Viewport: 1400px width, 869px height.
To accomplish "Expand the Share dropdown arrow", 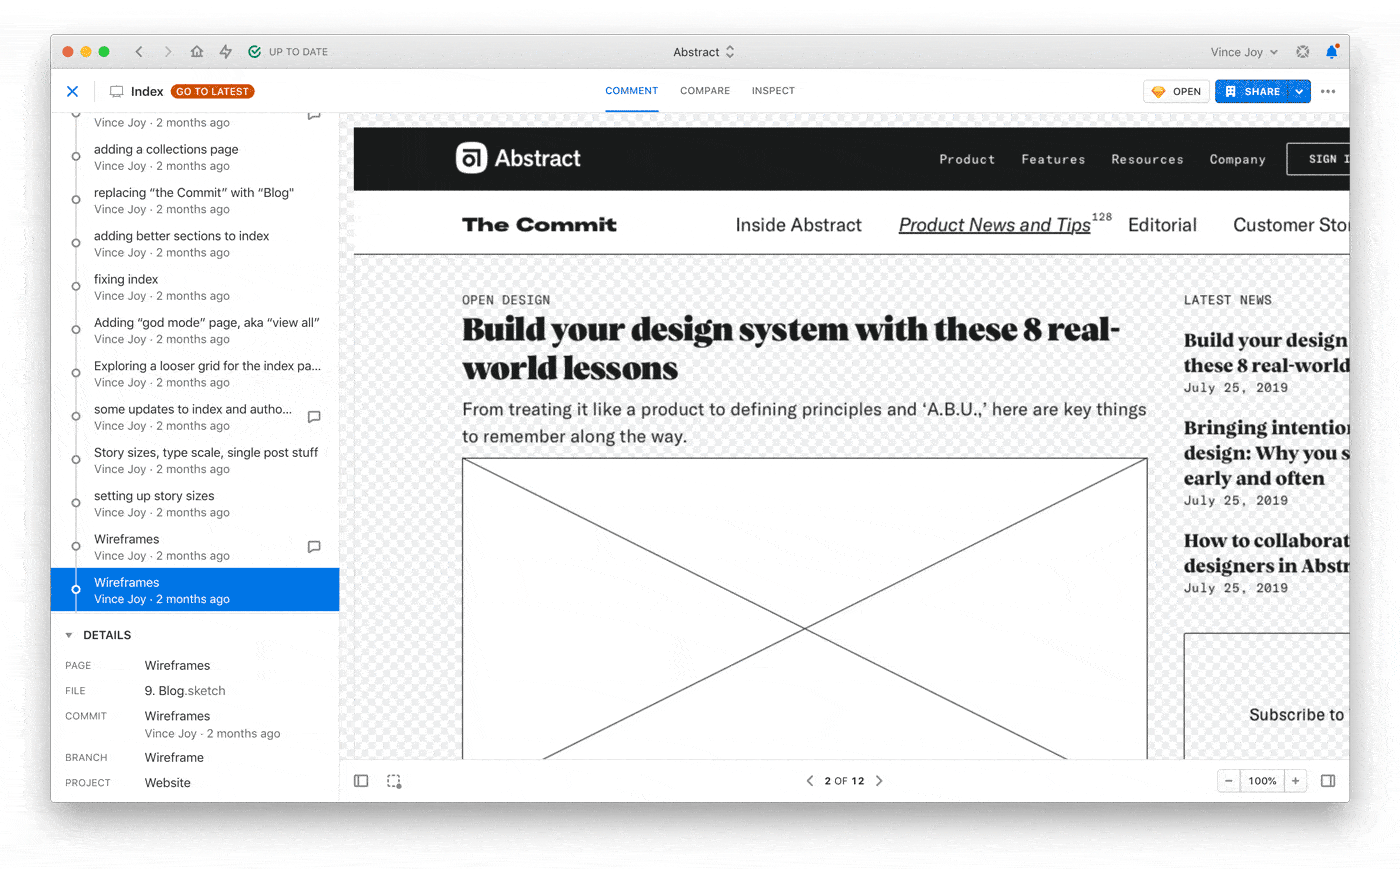I will click(1299, 91).
